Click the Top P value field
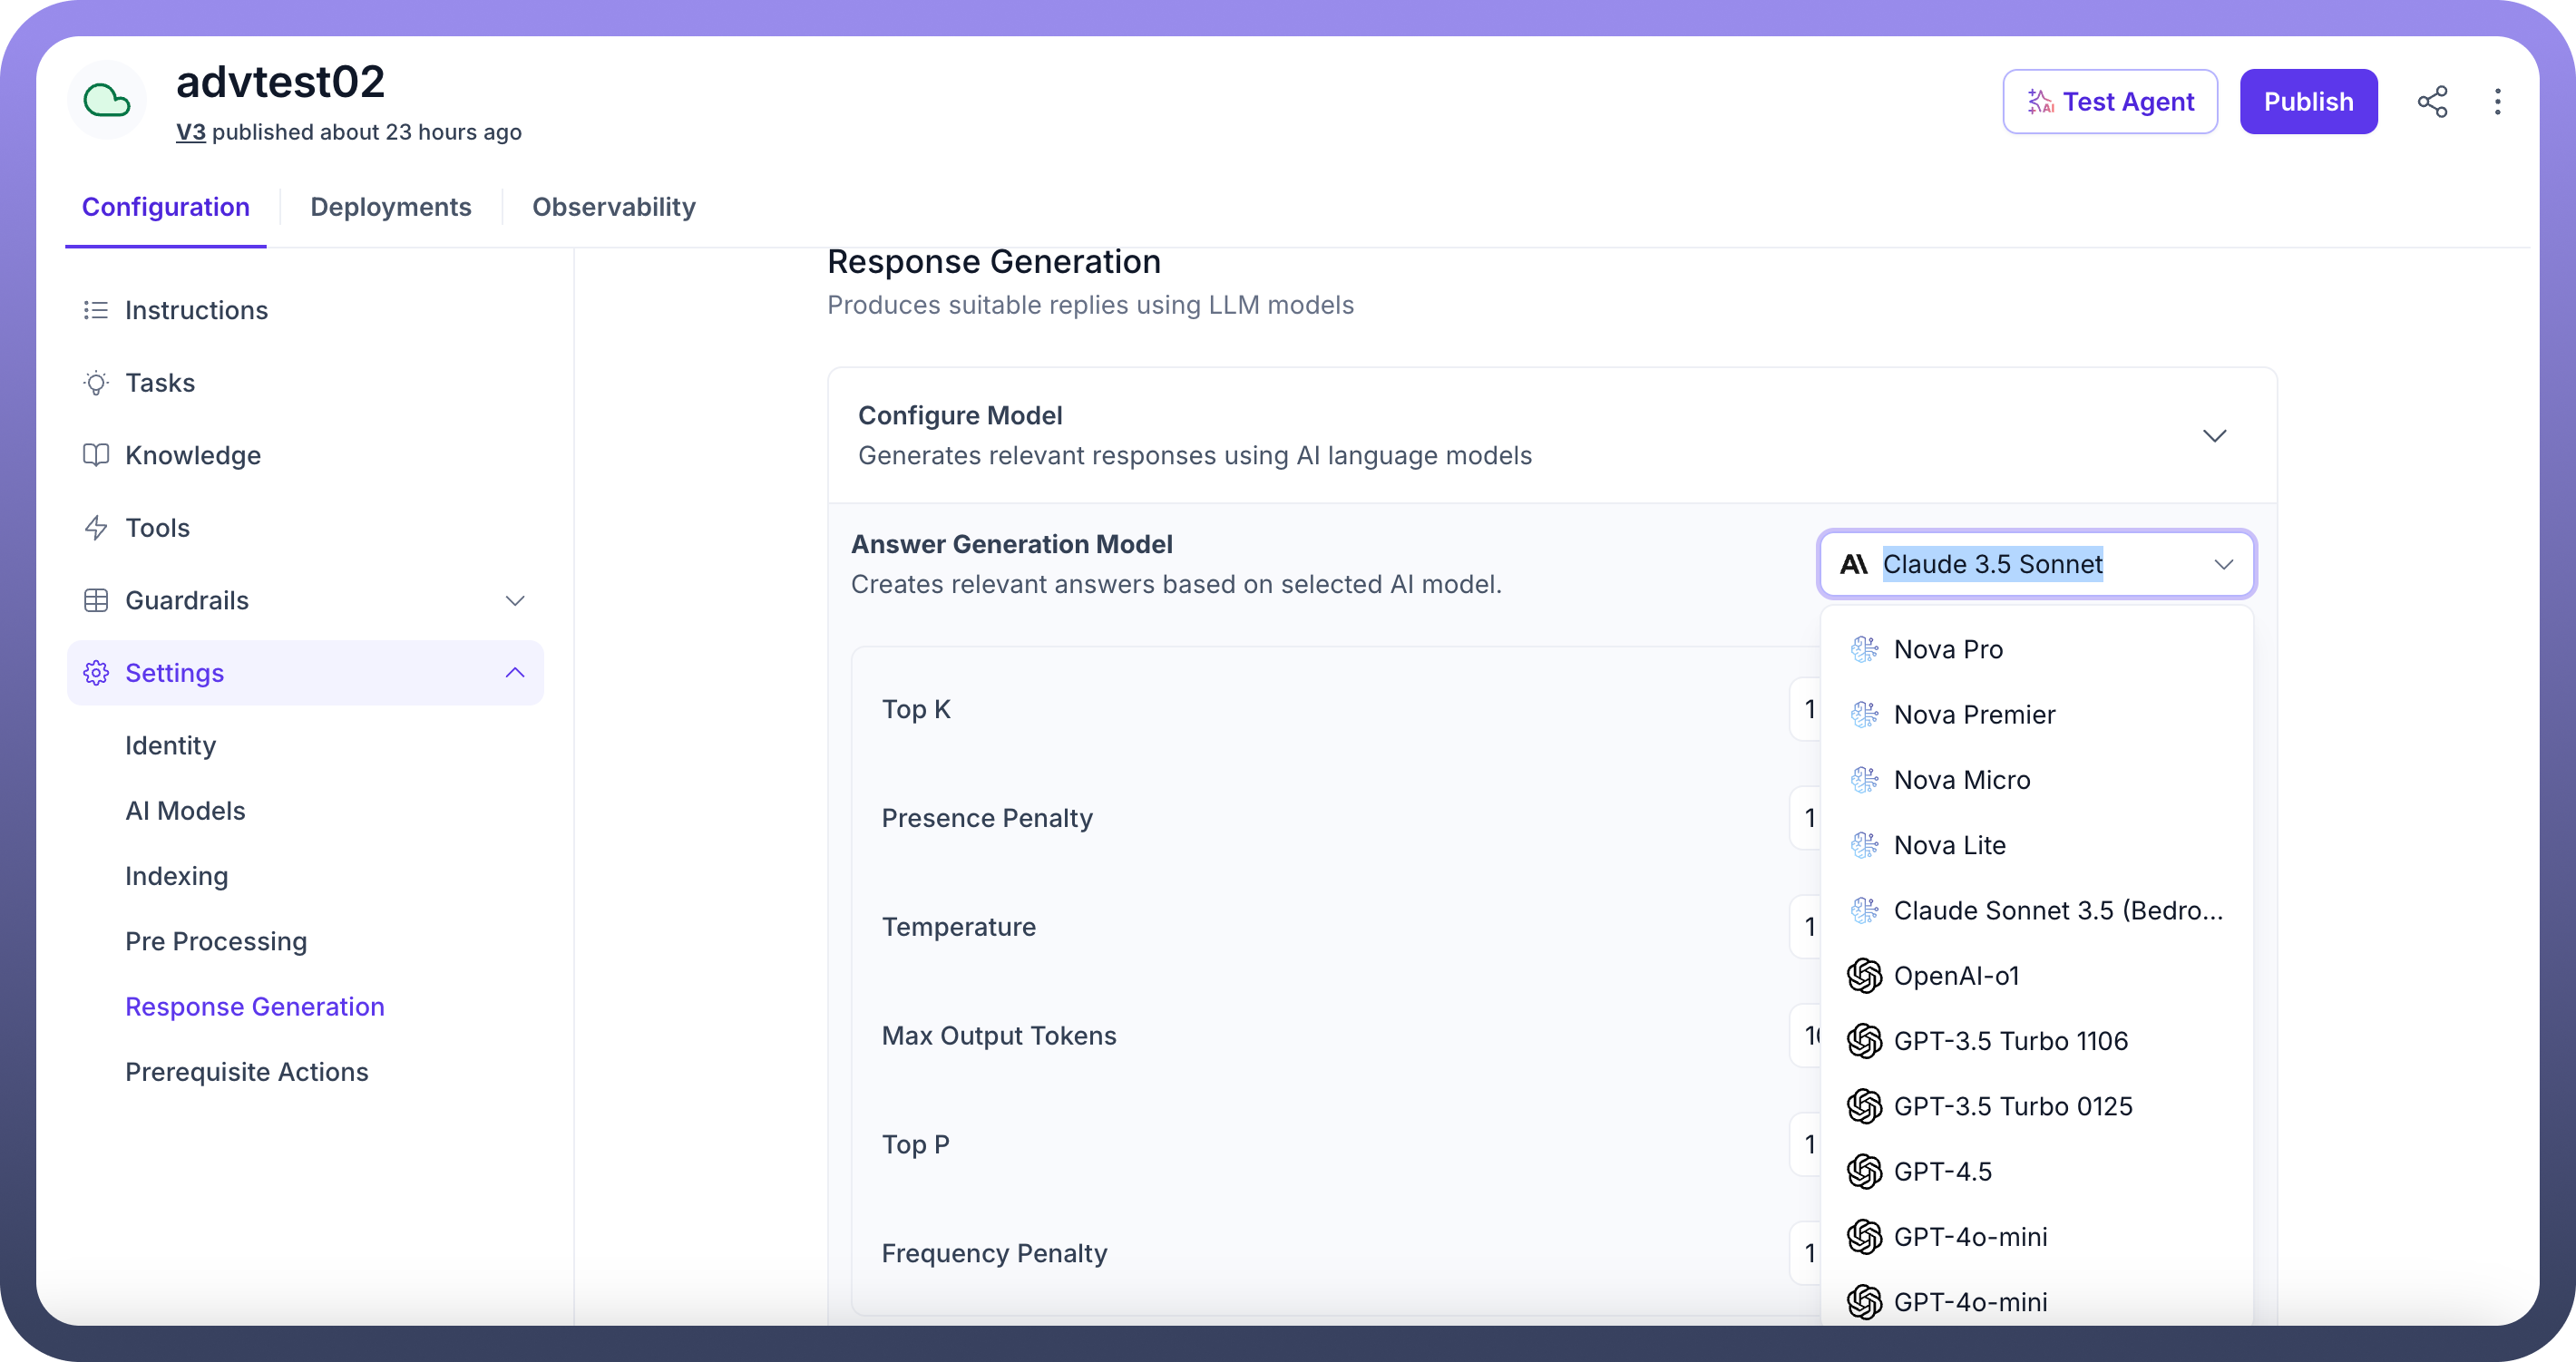This screenshot has width=2576, height=1362. 1806,1145
